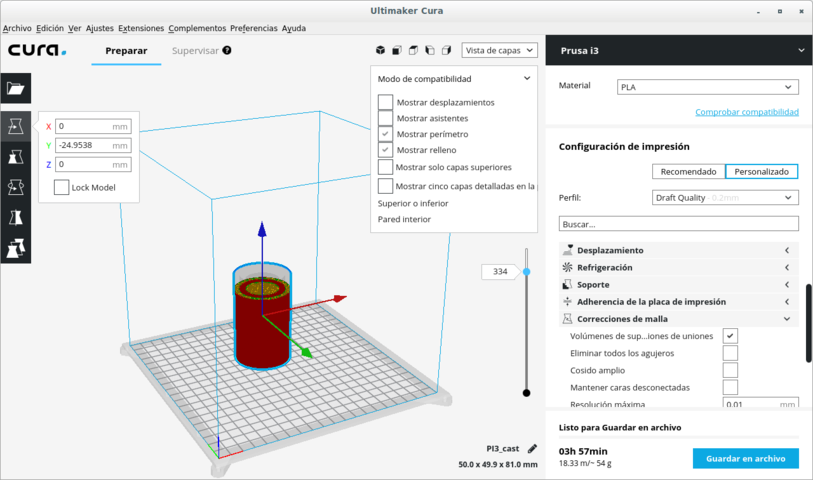Click the Buscar settings search field
Screen dimensions: 813x480
(x=679, y=224)
